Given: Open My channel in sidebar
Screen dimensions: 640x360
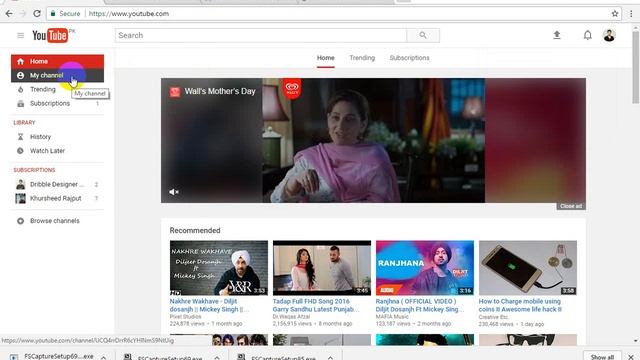Looking at the screenshot, I should [58, 76].
